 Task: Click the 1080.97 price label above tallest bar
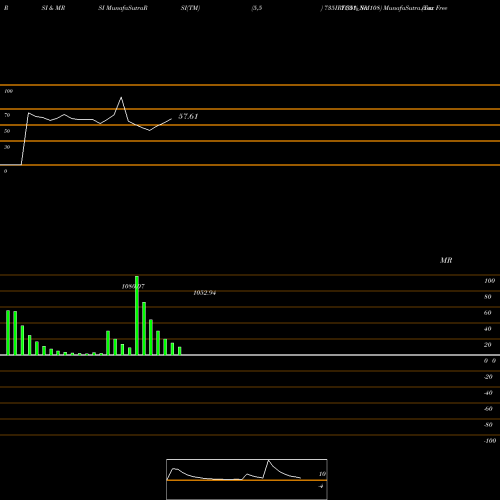[x=133, y=286]
